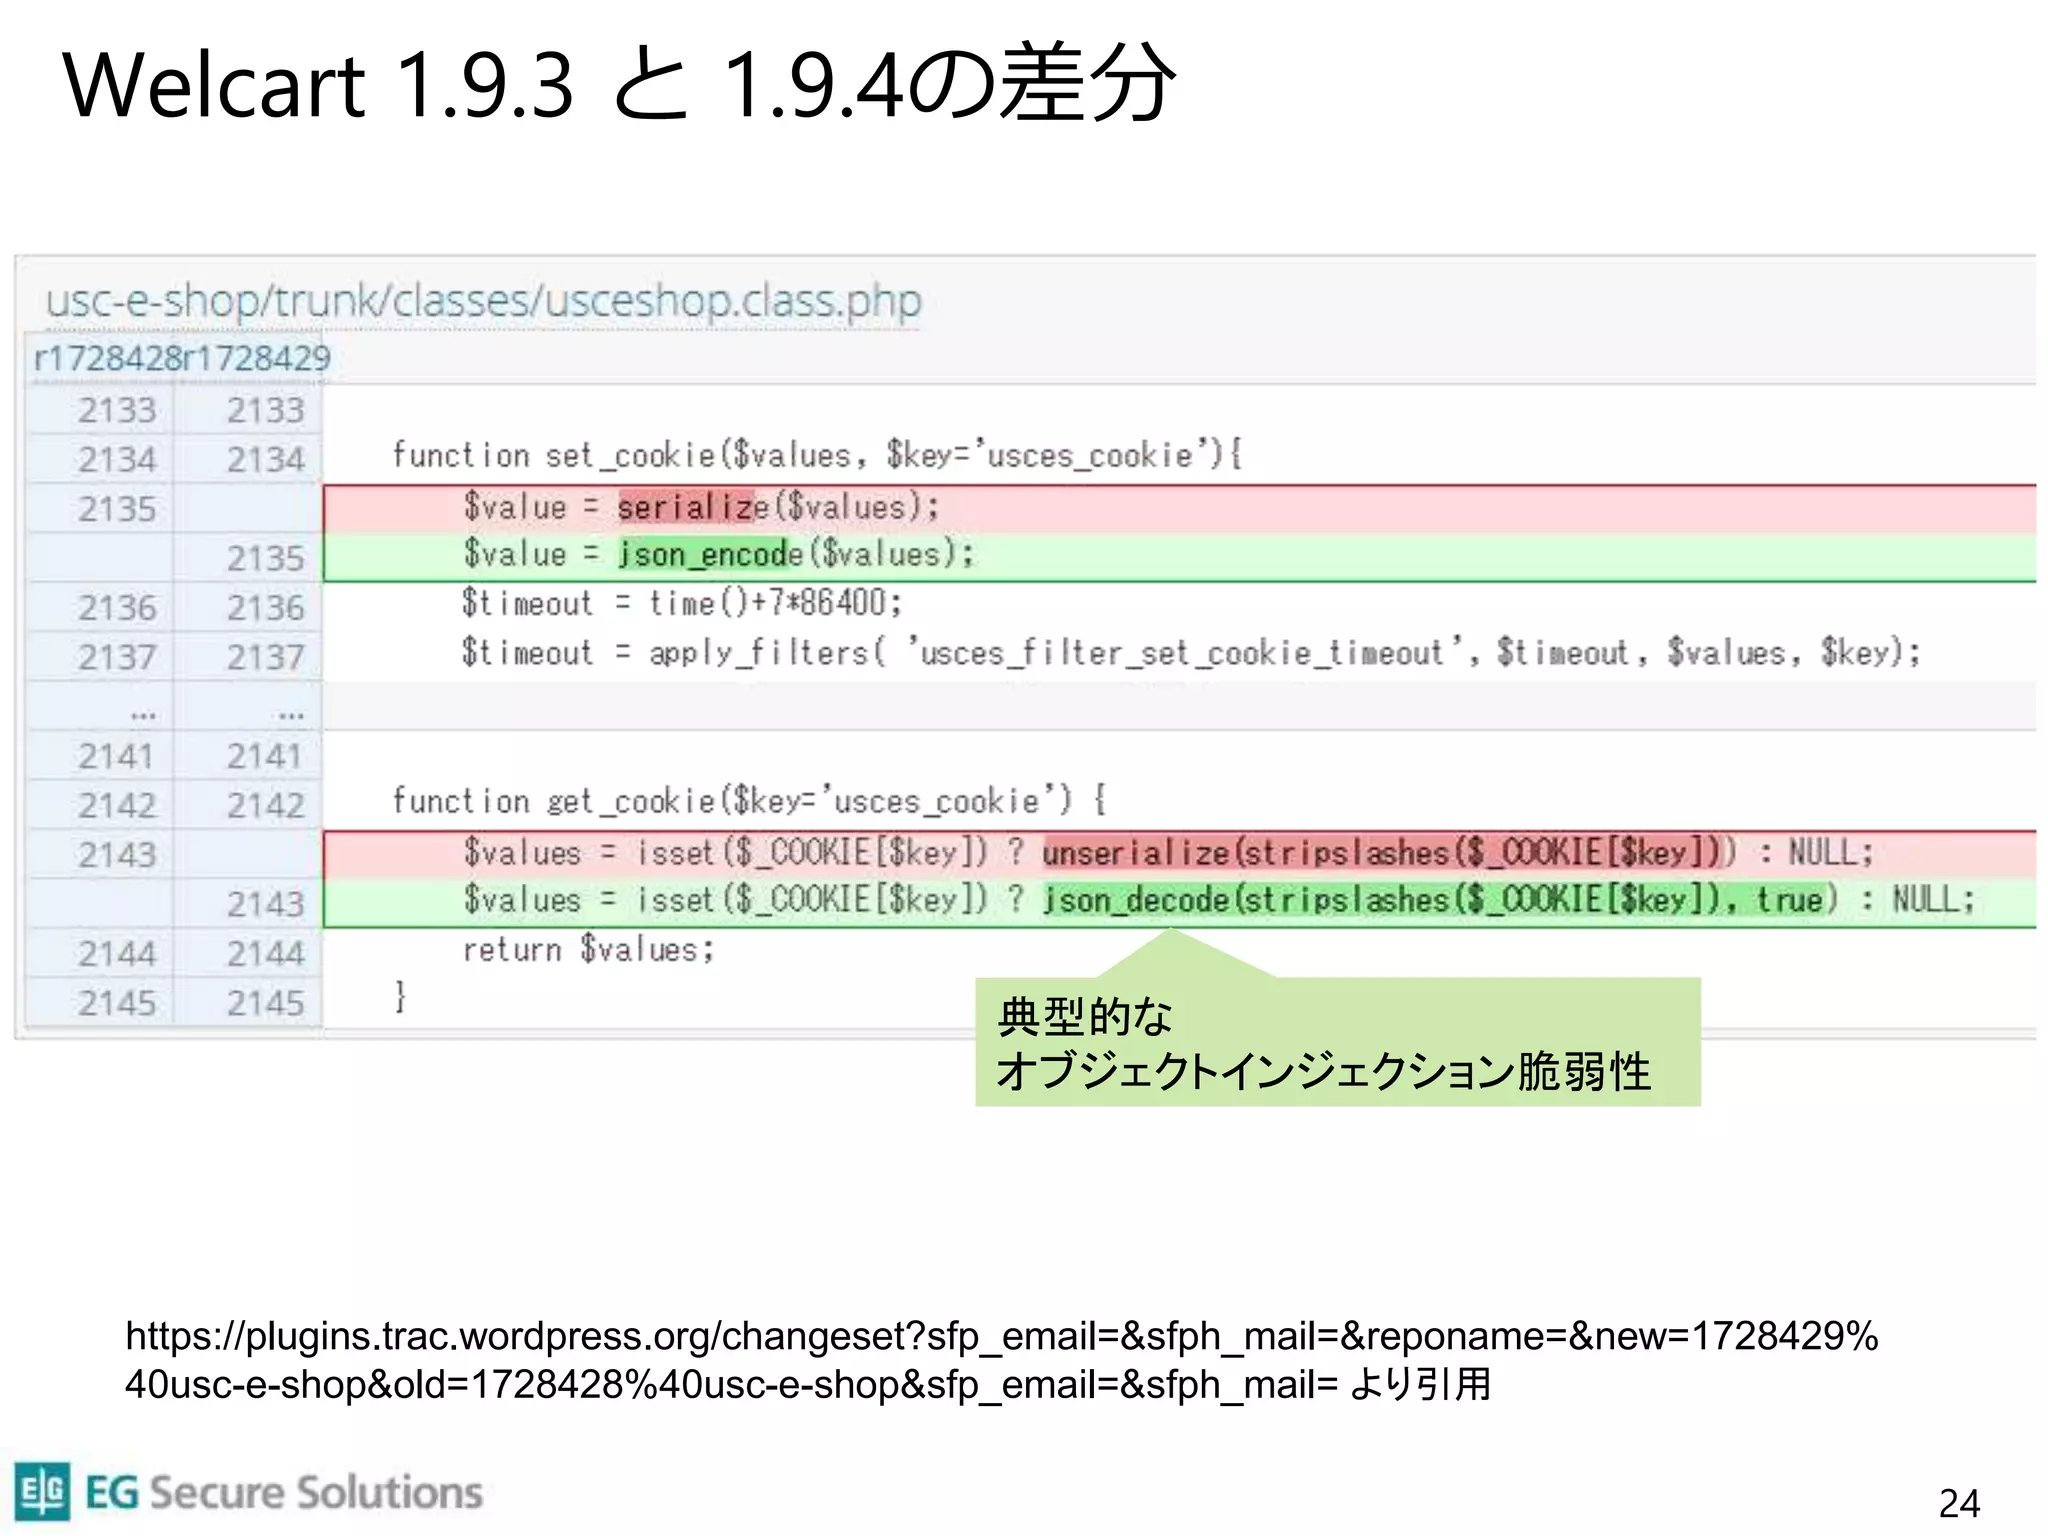Viewport: 2048px width, 1536px height.
Task: Click the green object injection vulnerability callout
Action: tap(1338, 1042)
